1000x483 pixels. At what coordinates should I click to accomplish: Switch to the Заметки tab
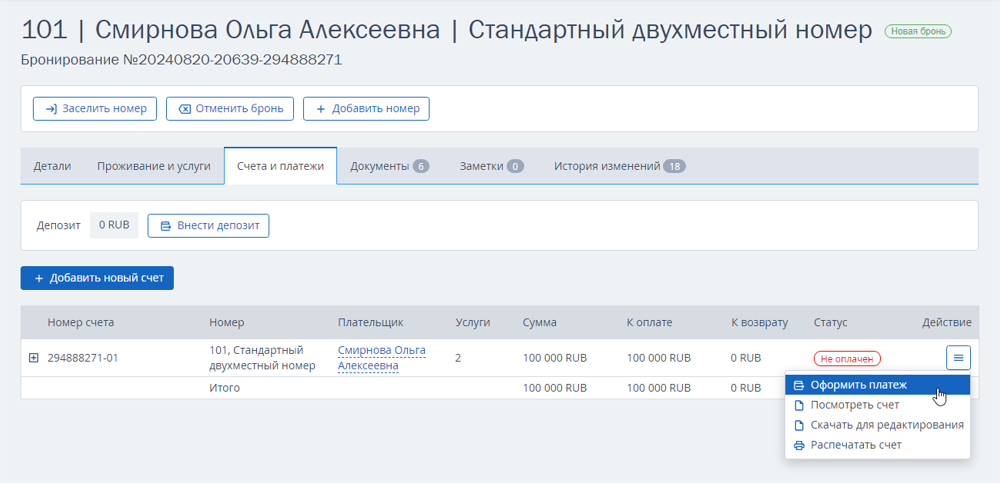point(491,167)
